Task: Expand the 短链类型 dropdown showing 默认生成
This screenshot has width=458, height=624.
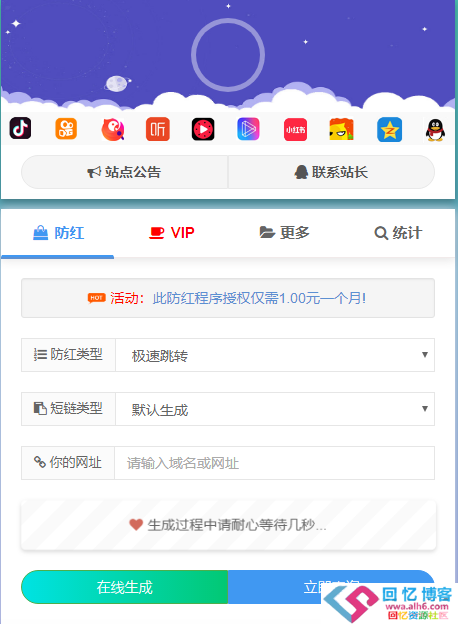Action: point(275,409)
